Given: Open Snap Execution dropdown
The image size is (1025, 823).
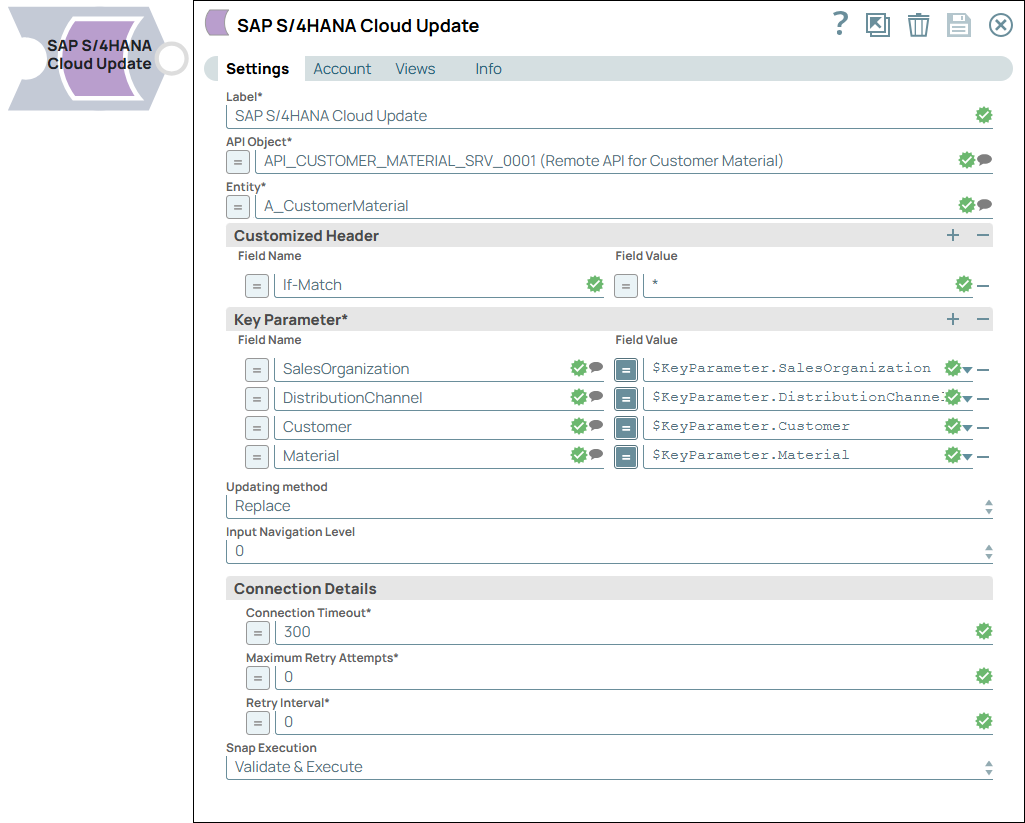Looking at the screenshot, I should [609, 767].
